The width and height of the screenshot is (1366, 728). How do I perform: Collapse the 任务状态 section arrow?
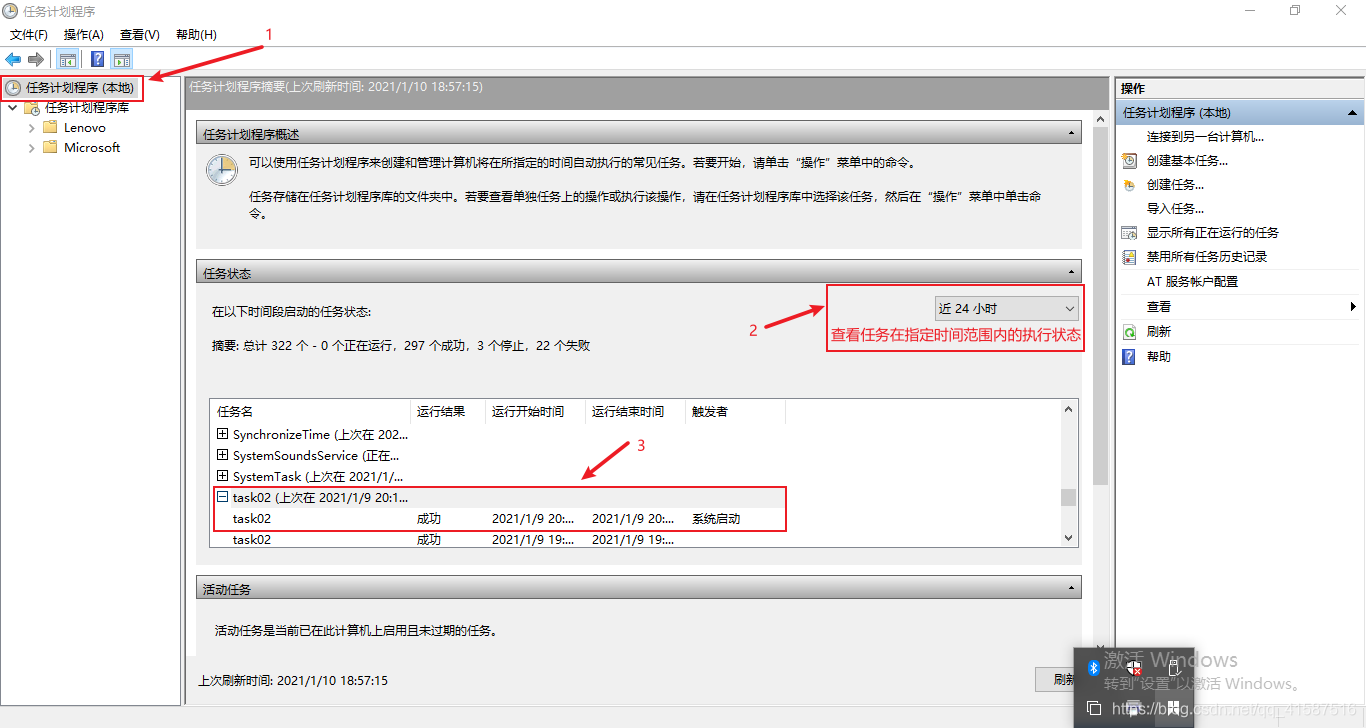(1072, 272)
